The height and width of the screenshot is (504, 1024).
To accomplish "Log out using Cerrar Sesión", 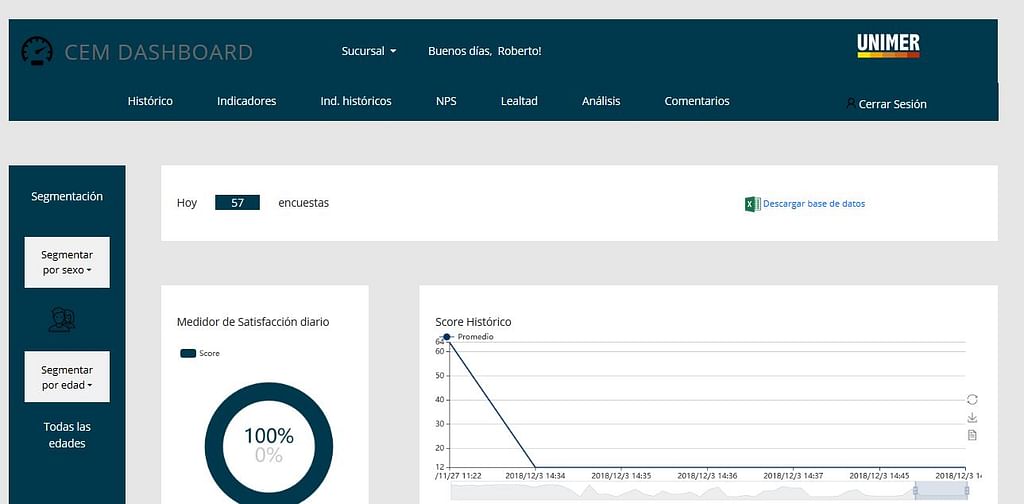I will pyautogui.click(x=892, y=104).
